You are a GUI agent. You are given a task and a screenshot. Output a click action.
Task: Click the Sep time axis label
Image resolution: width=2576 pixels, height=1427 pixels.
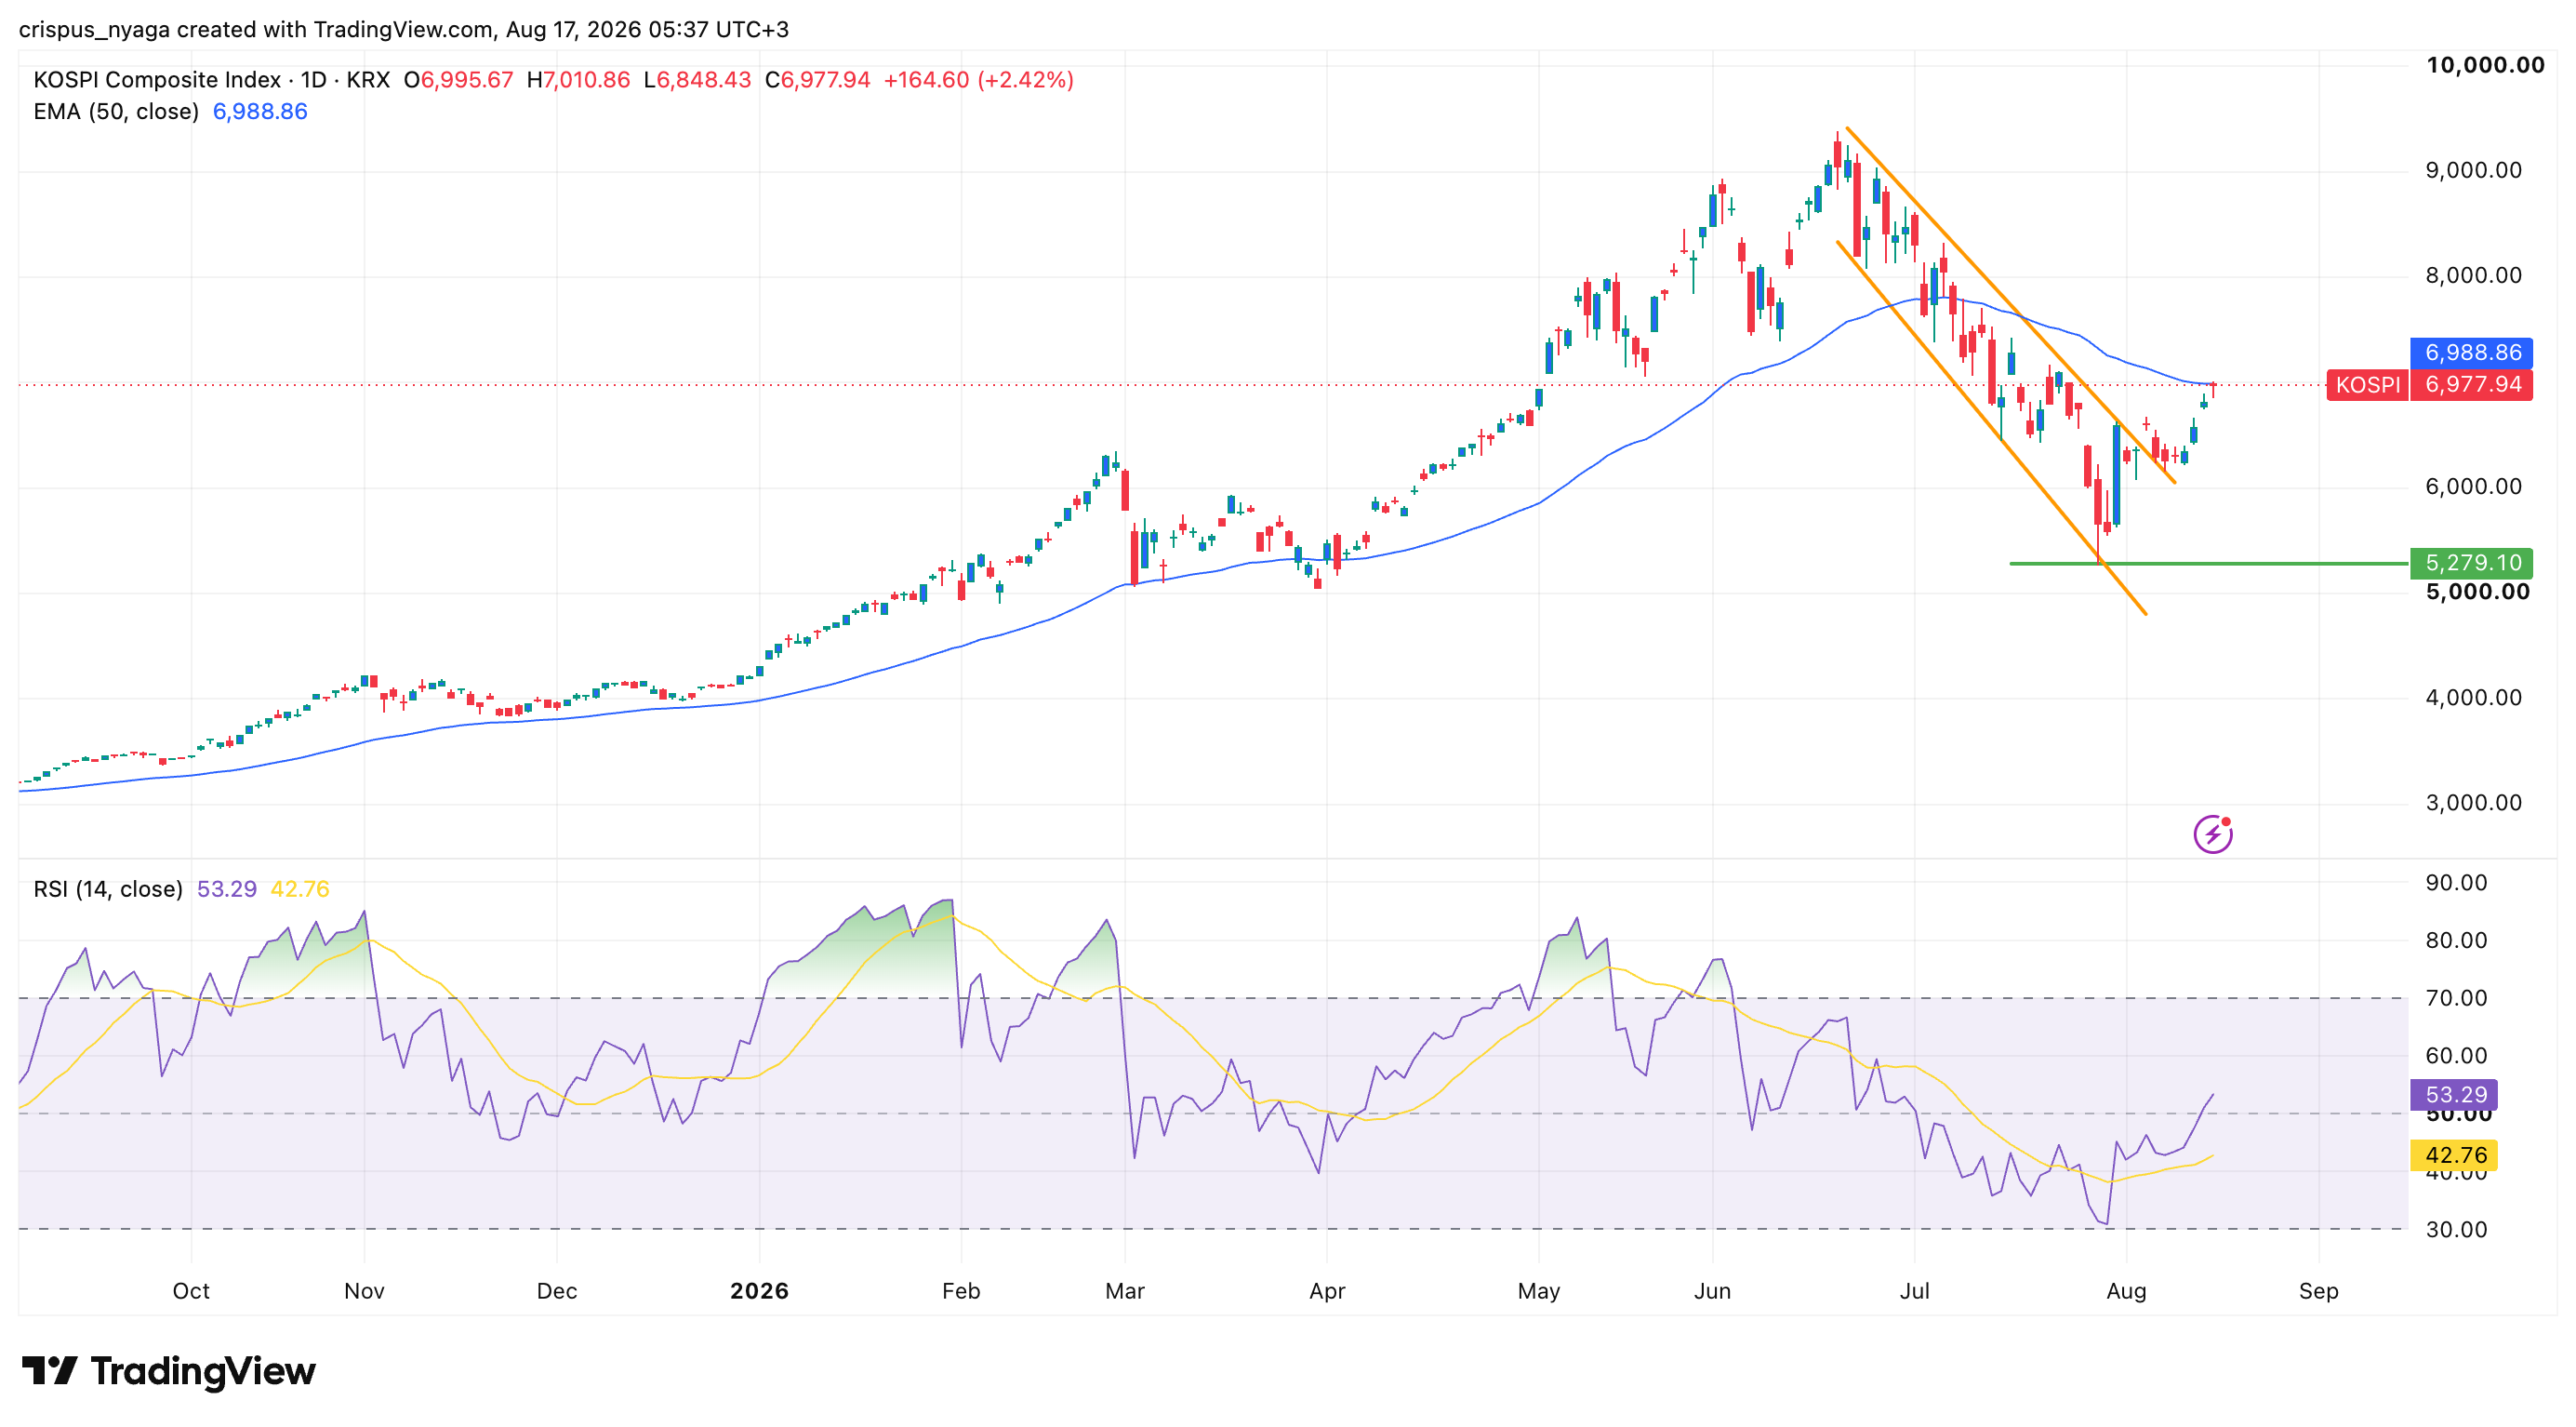pos(2318,1291)
